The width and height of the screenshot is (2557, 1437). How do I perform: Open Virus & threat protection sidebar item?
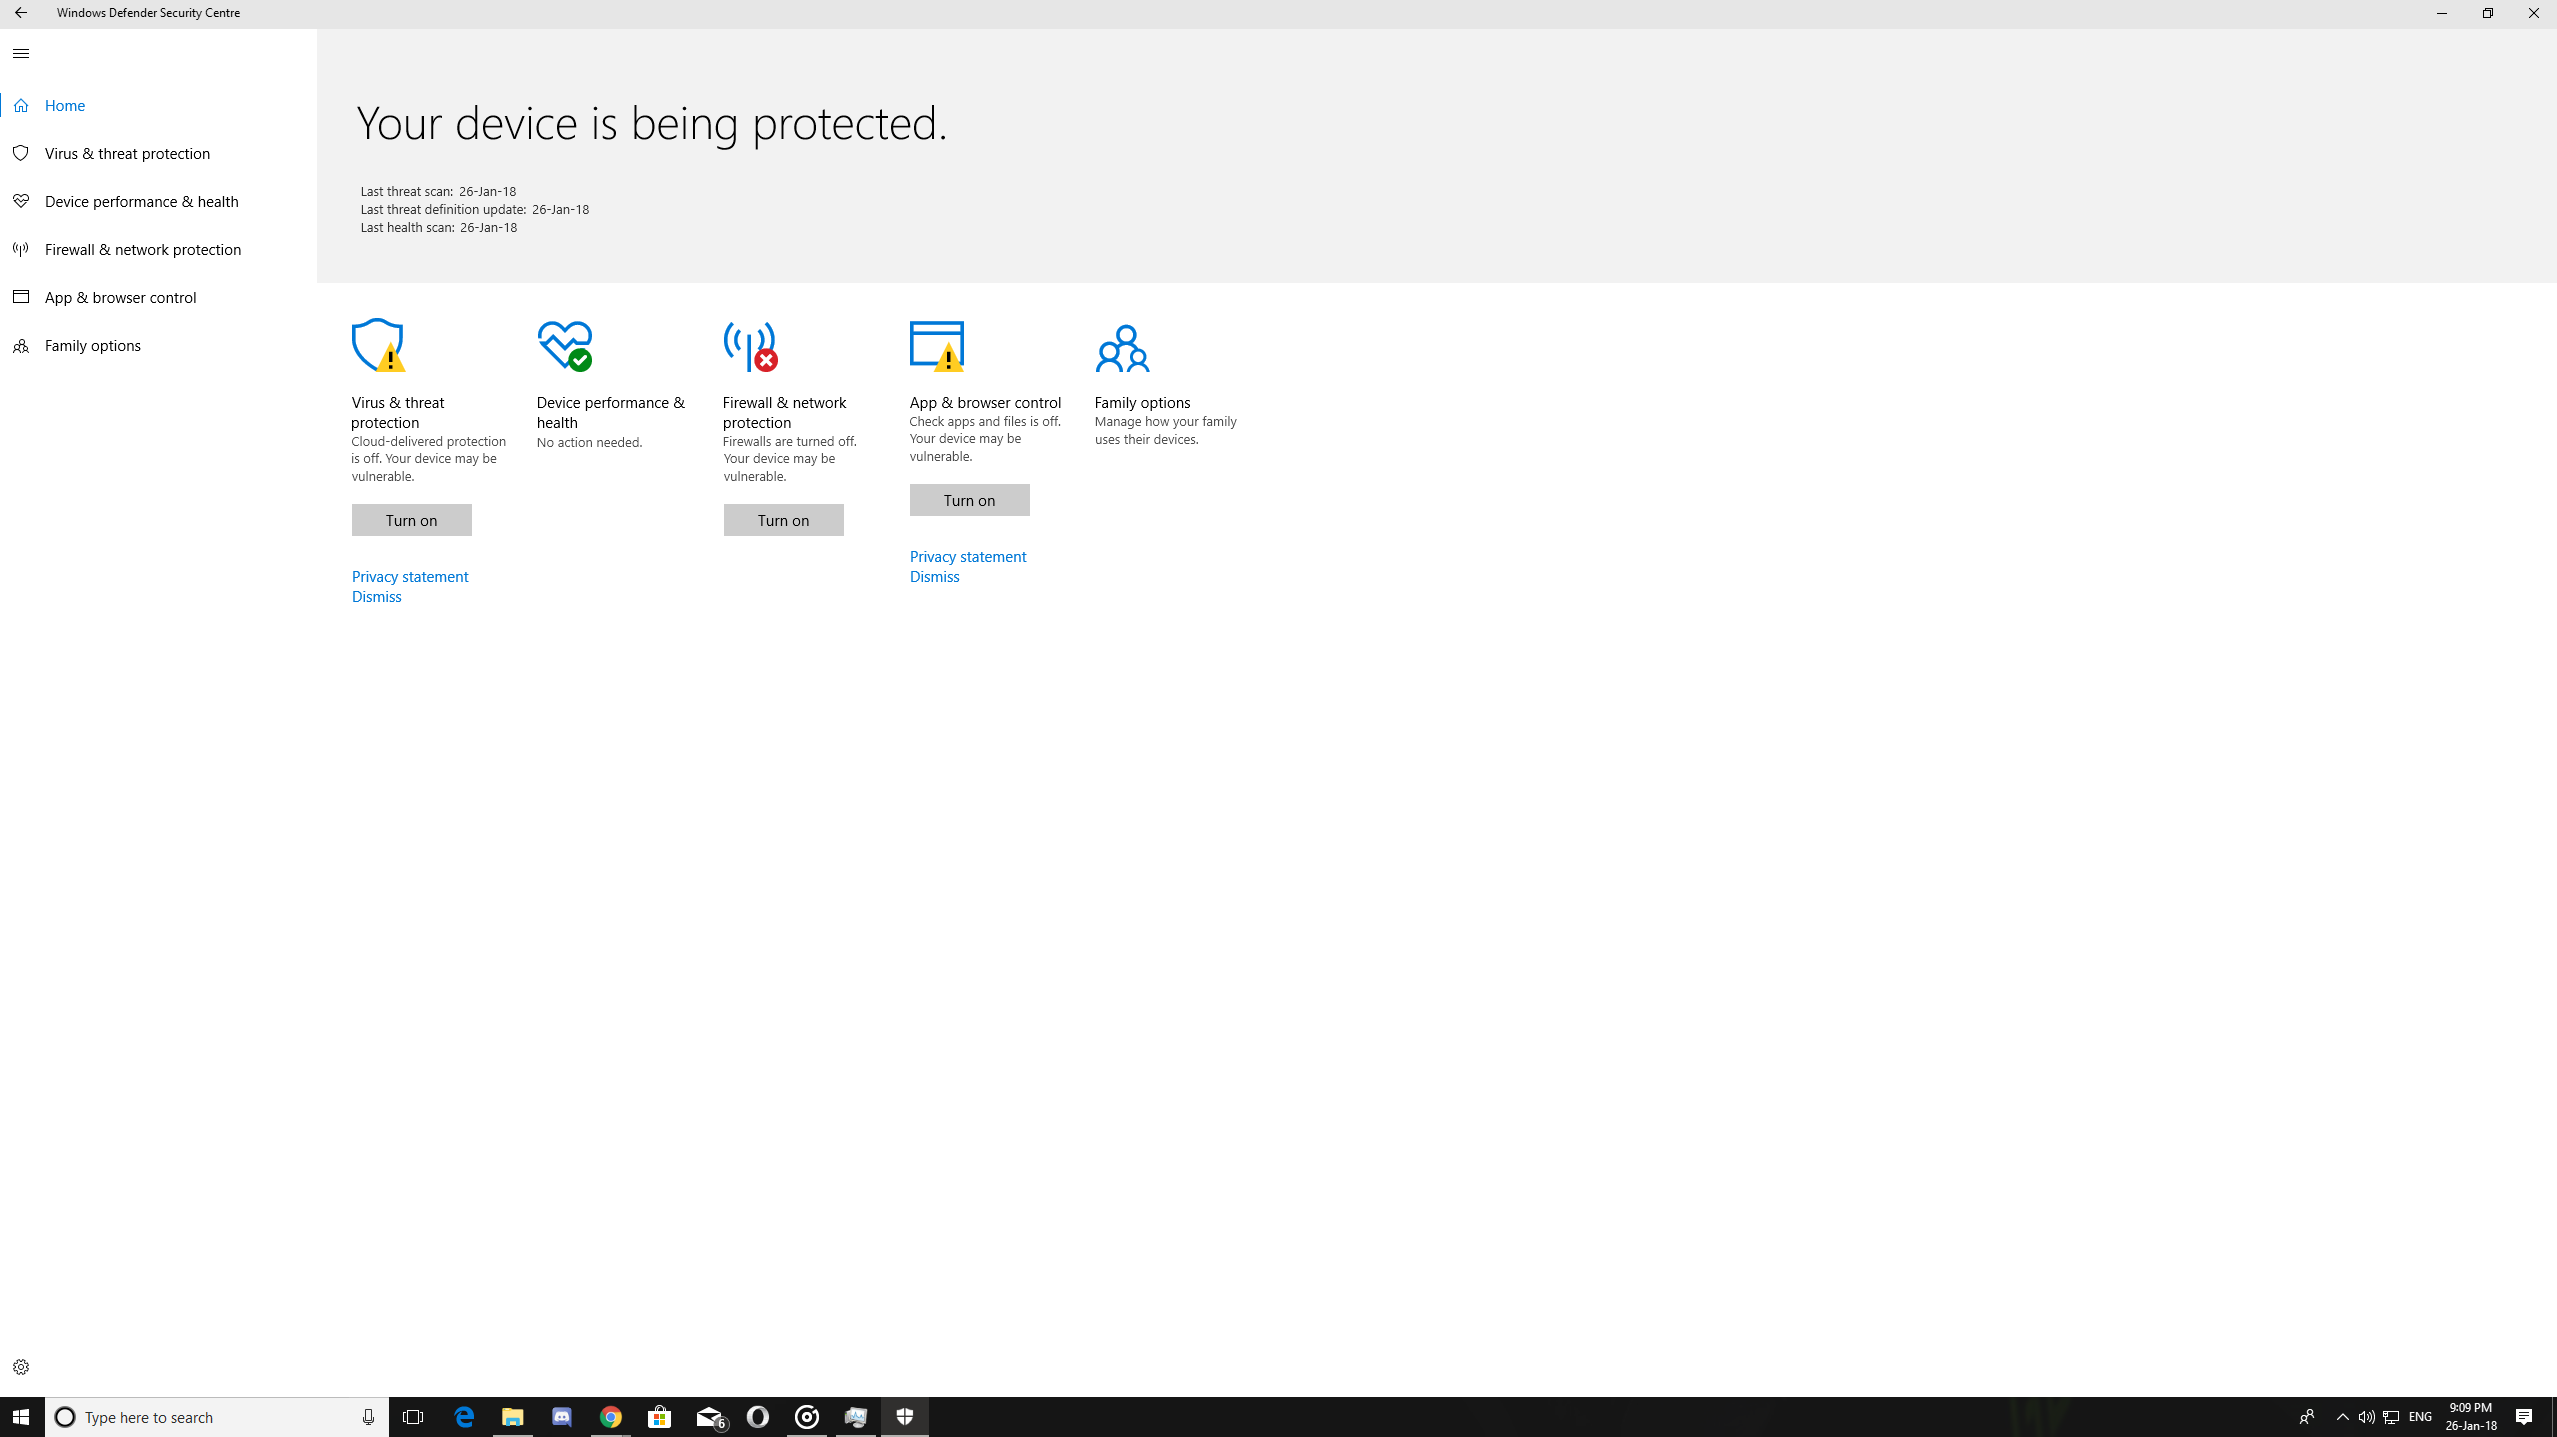coord(127,154)
